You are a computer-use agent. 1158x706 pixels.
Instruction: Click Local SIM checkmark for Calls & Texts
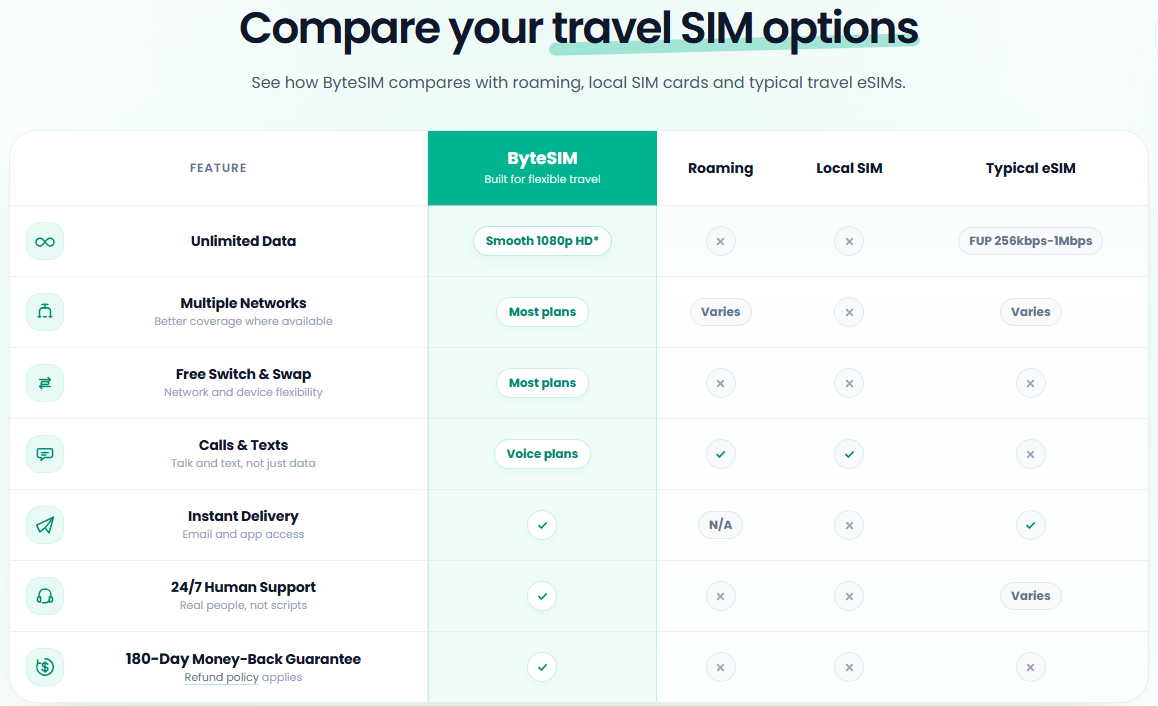[849, 454]
